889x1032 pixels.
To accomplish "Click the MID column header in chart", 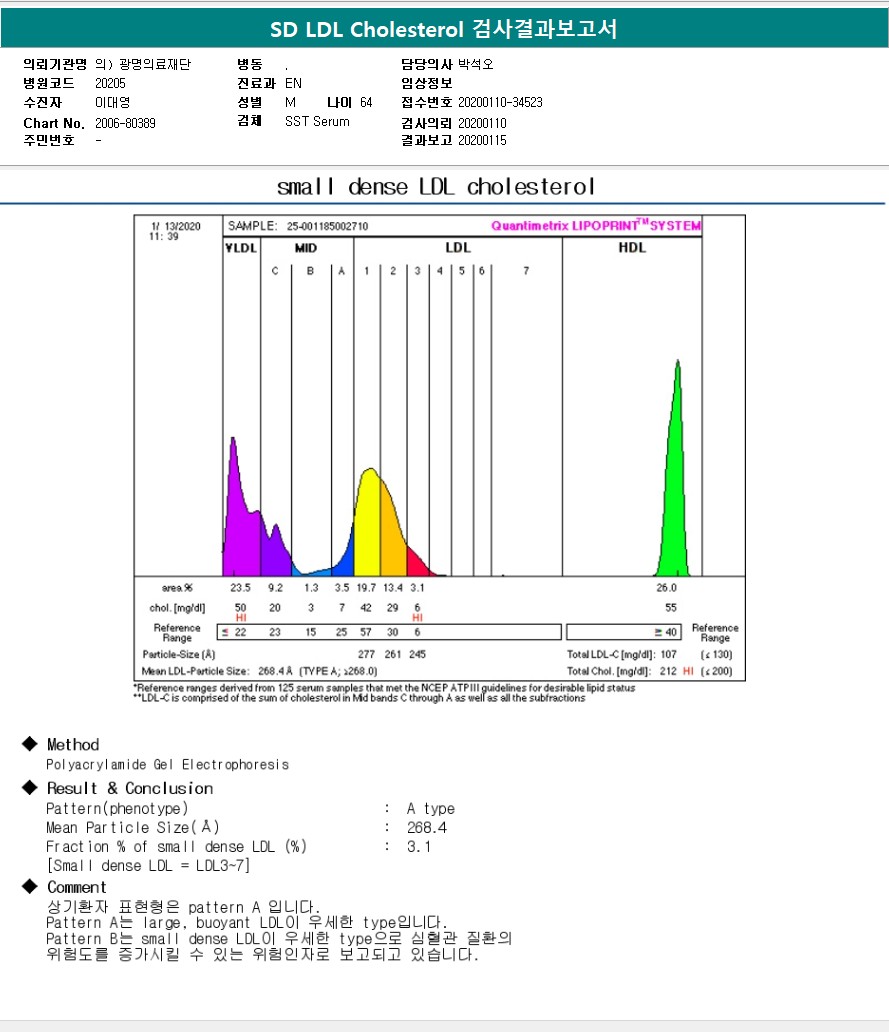I will click(x=306, y=247).
